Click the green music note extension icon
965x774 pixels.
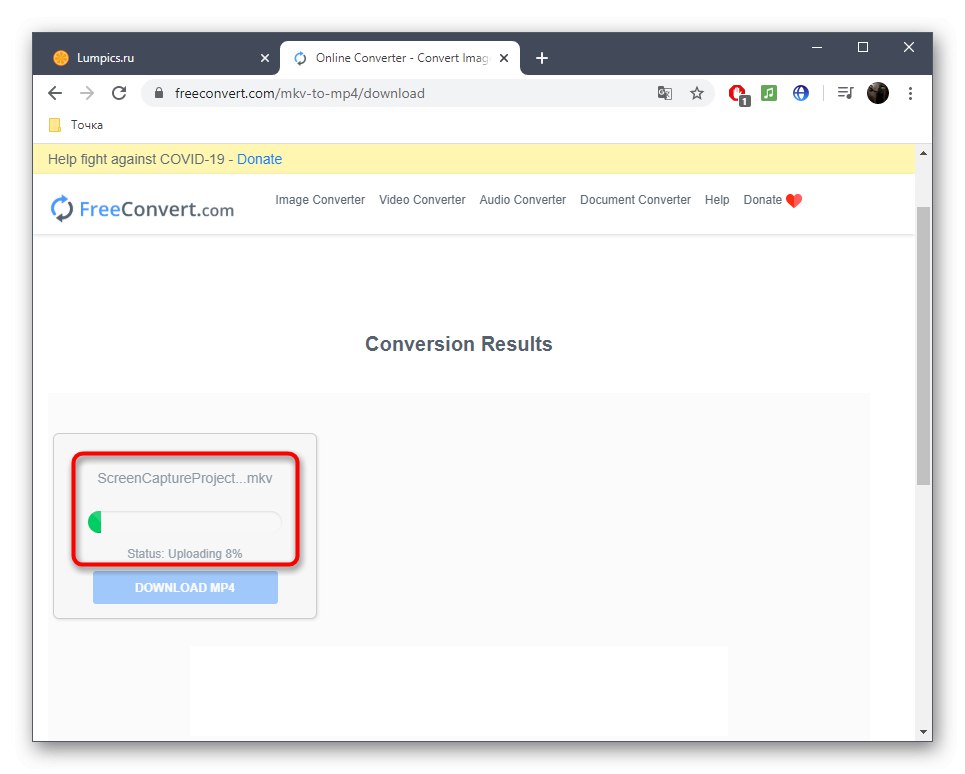(769, 92)
